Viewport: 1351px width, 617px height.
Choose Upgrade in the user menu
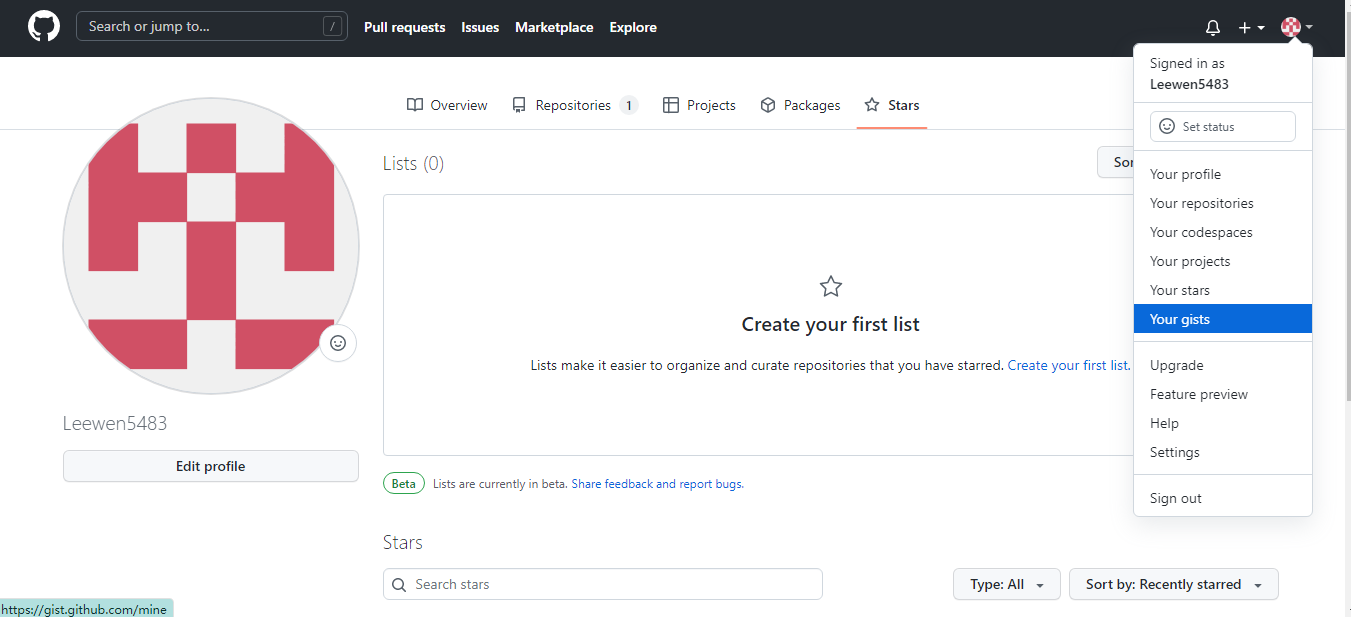pos(1223,365)
